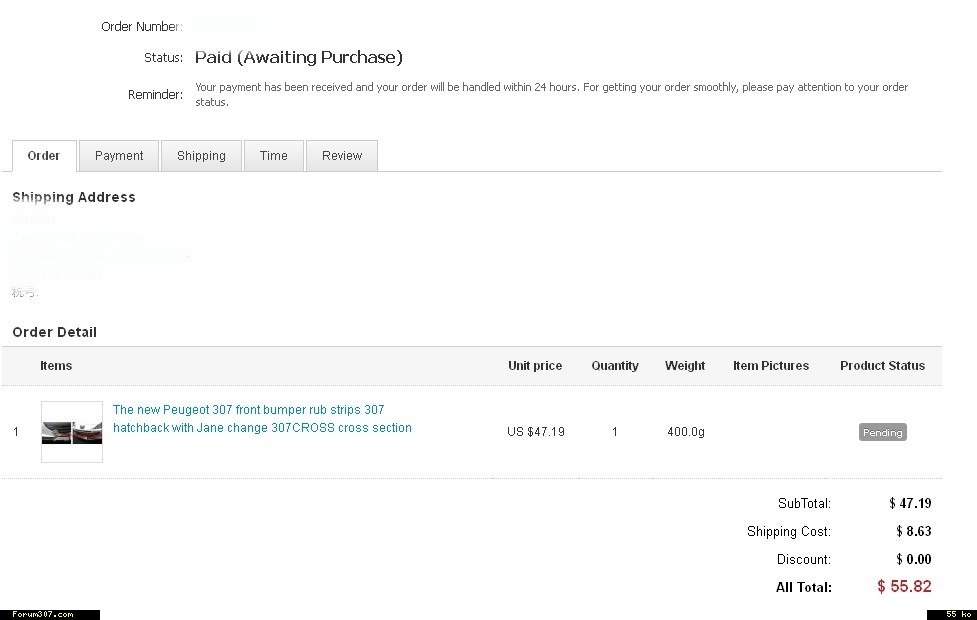This screenshot has width=977, height=620.
Task: Click the Unit price column header
Action: coord(535,366)
